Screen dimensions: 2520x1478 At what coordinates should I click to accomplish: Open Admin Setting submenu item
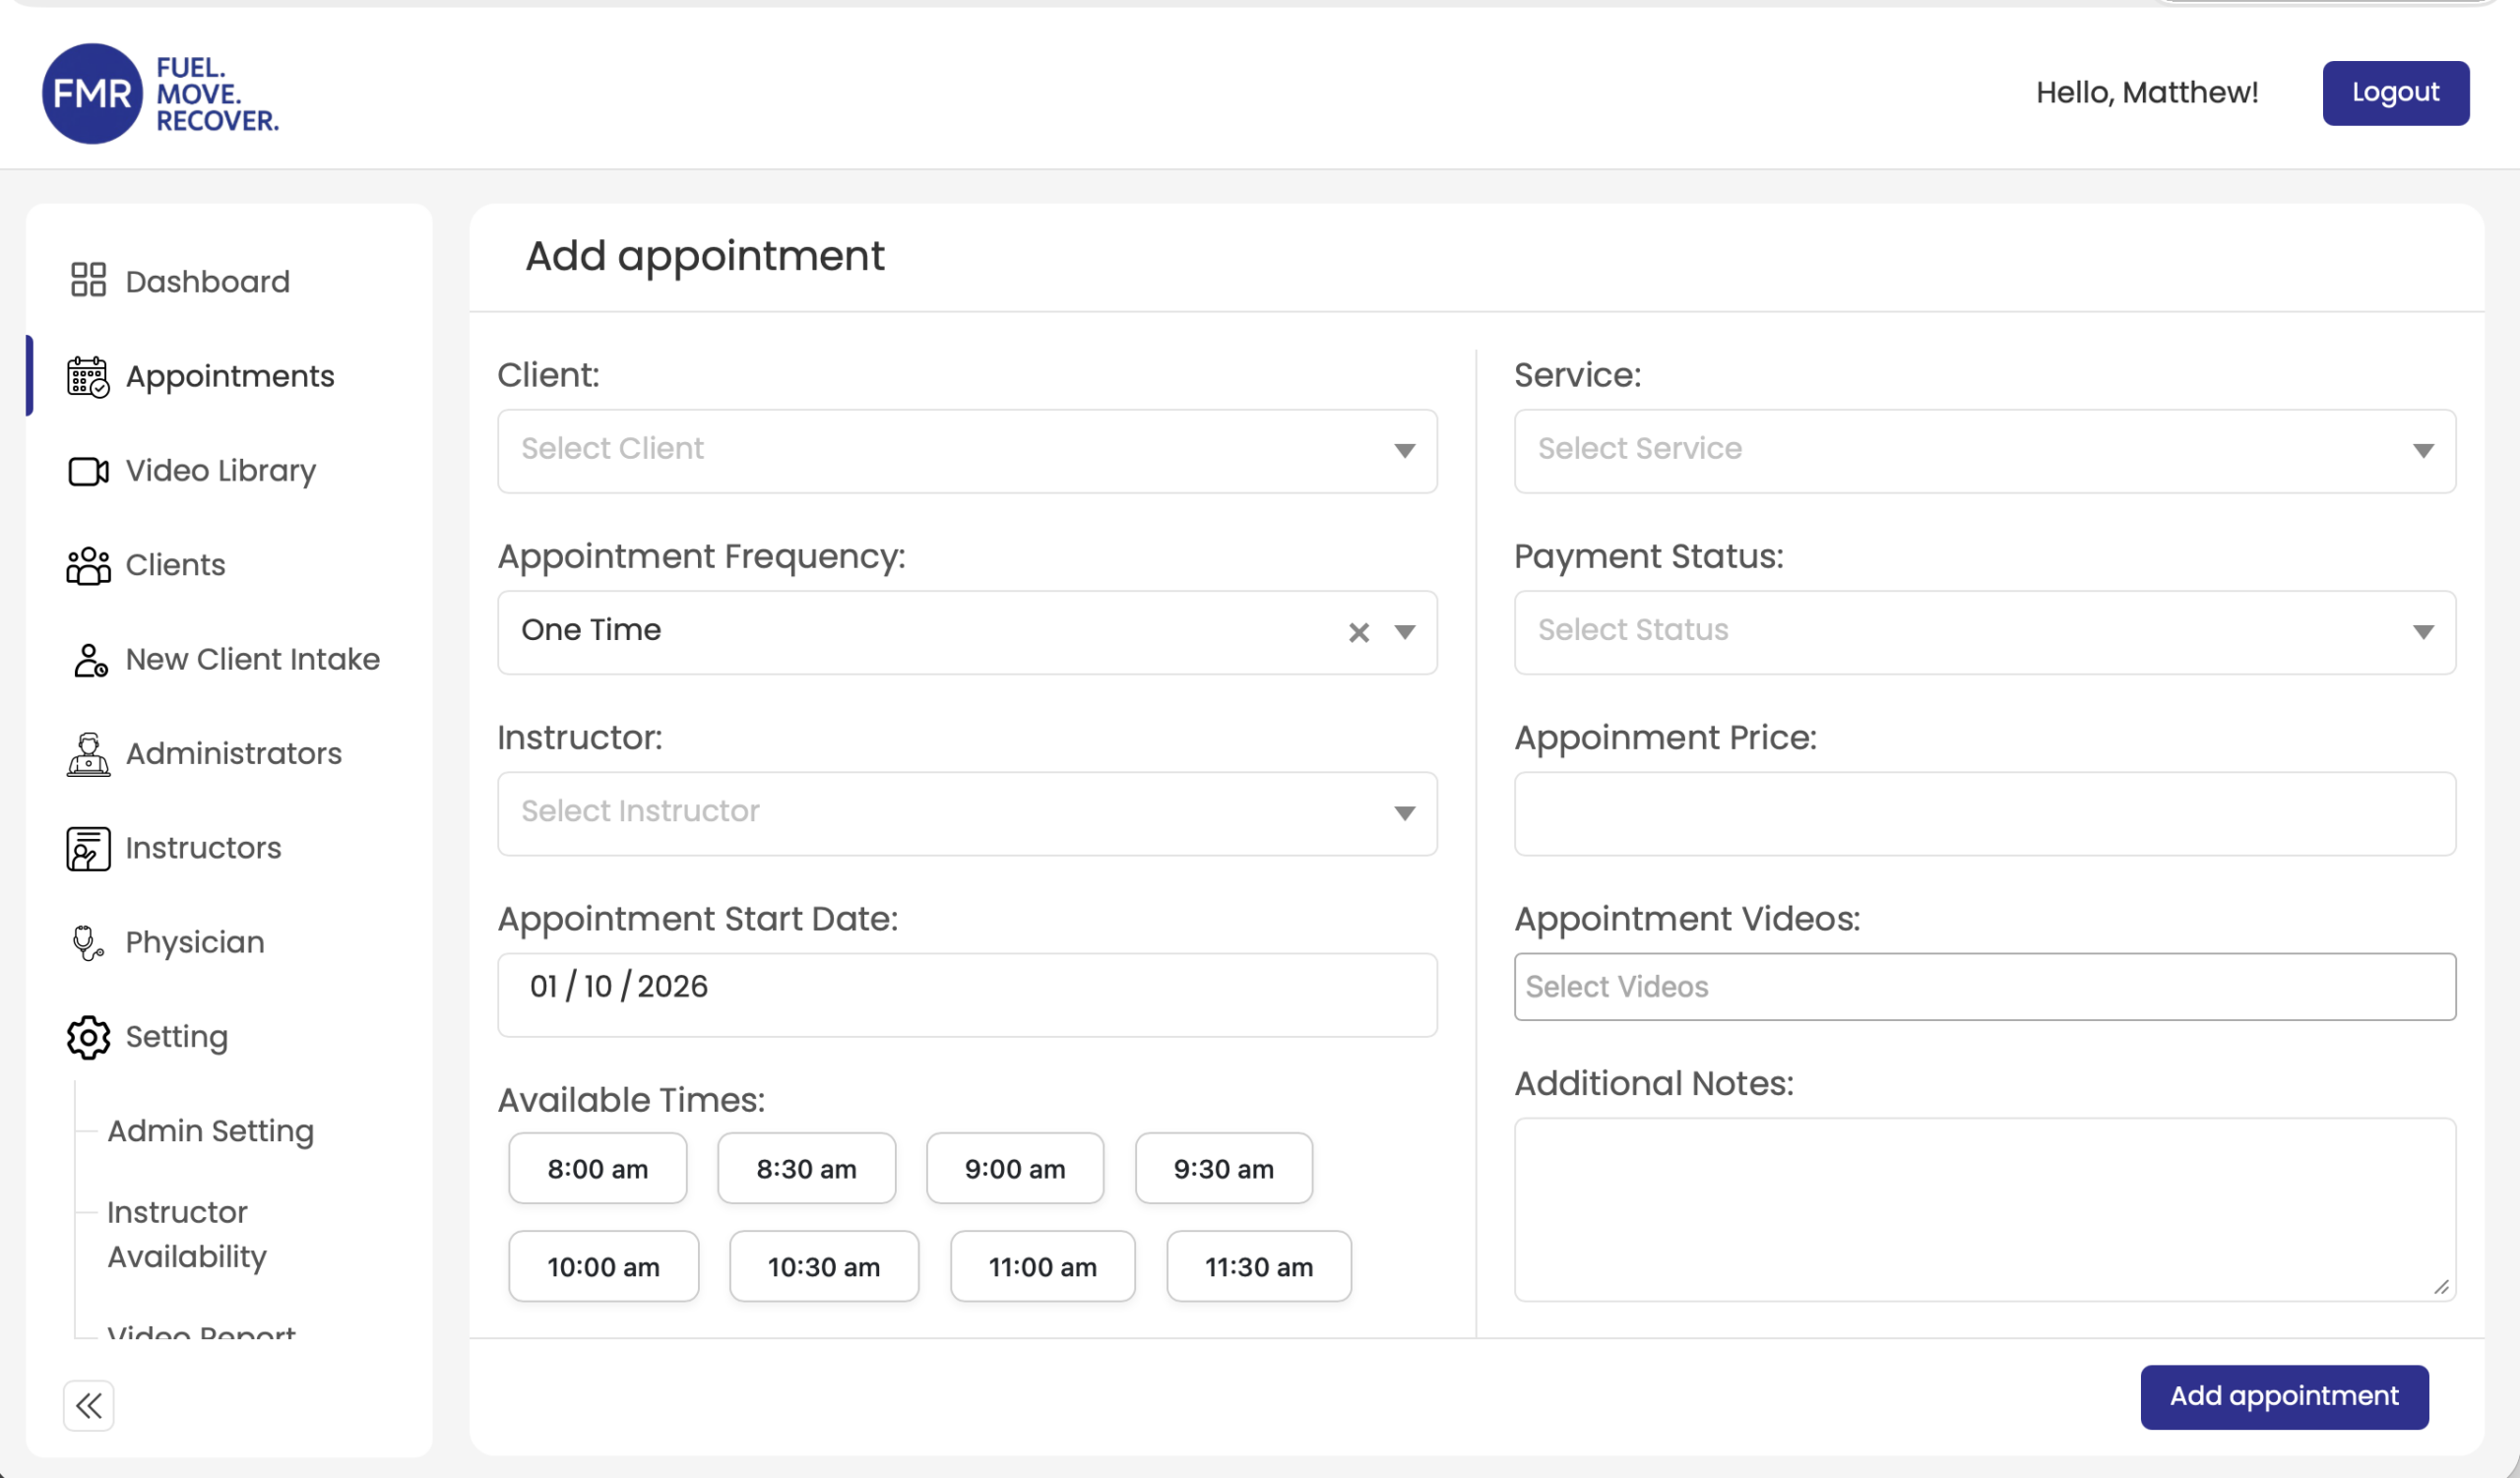(210, 1130)
